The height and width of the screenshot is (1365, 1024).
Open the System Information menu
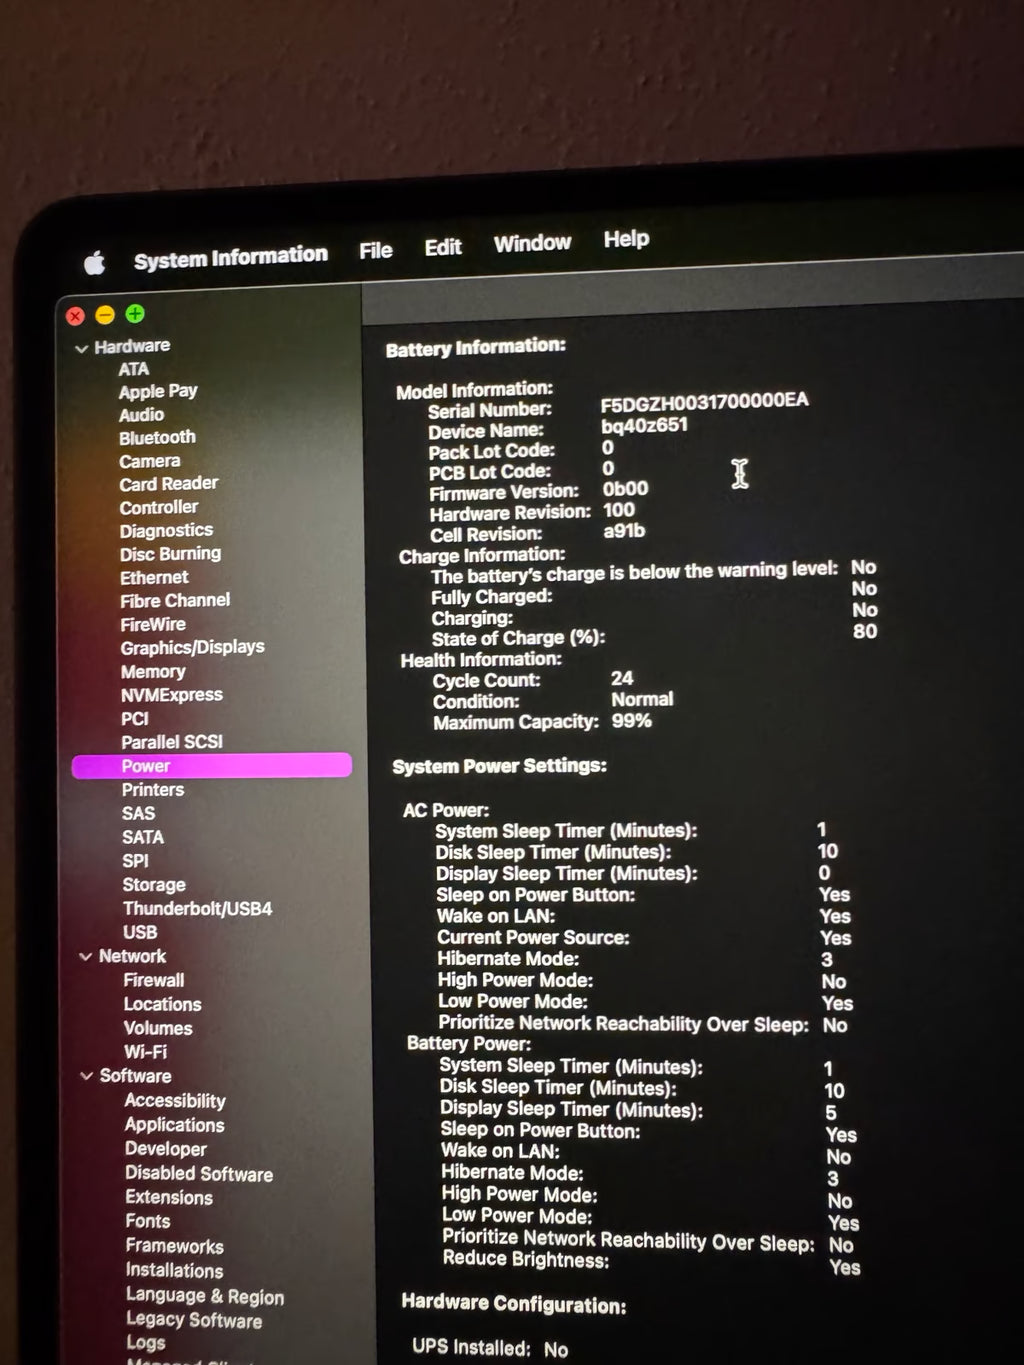[231, 256]
